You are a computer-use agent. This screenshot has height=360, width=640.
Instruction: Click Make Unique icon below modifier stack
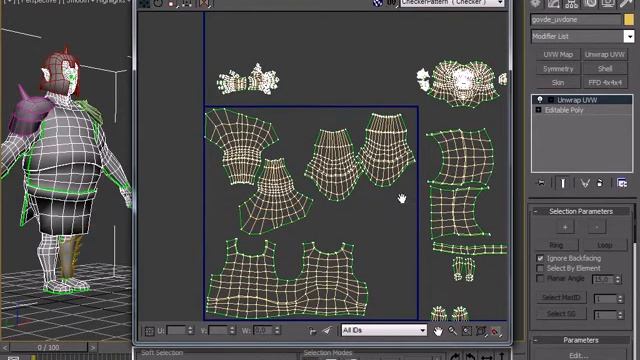click(585, 183)
